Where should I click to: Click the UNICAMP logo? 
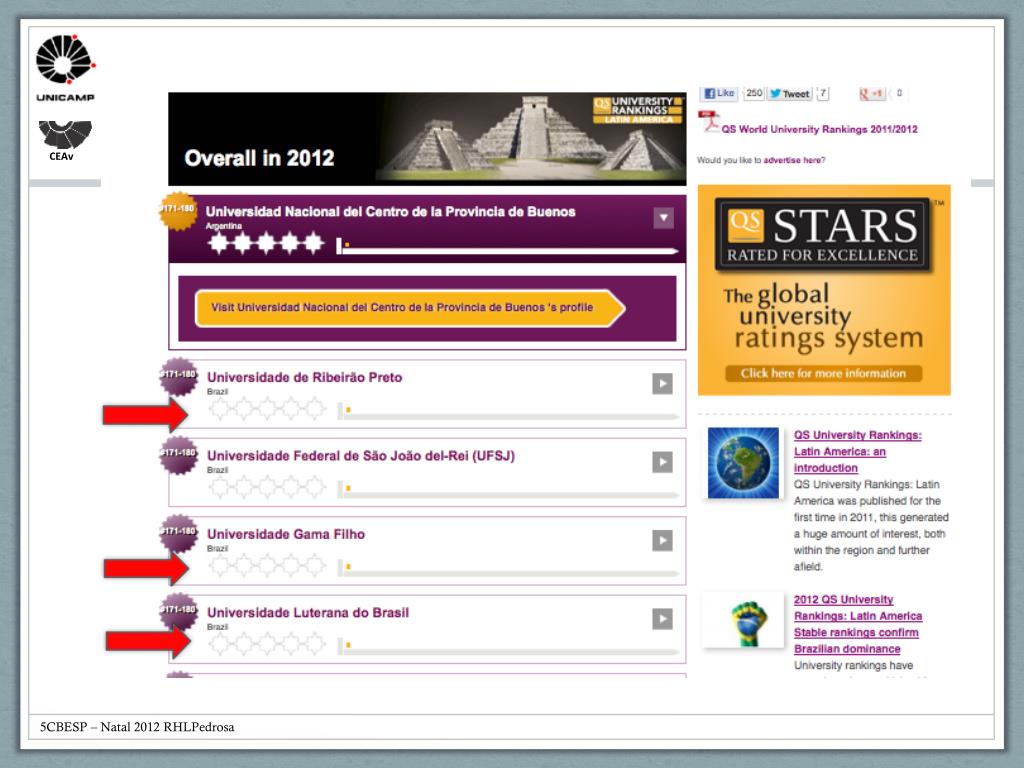65,68
